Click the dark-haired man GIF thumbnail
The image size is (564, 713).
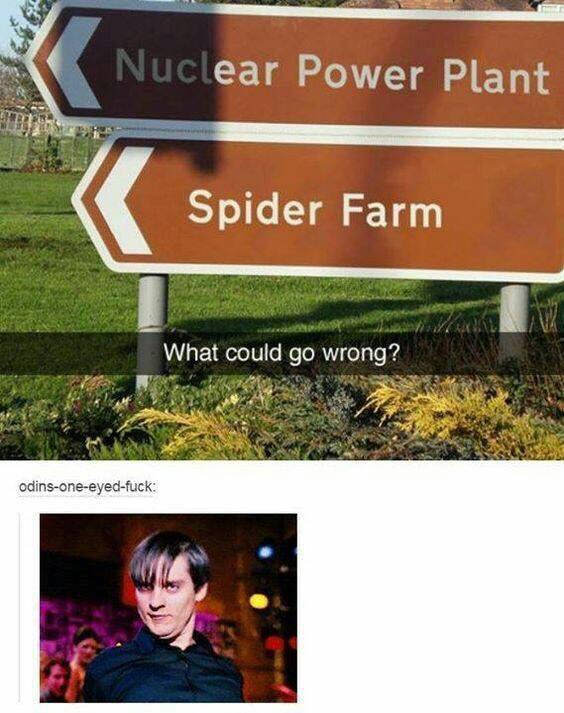[168, 608]
